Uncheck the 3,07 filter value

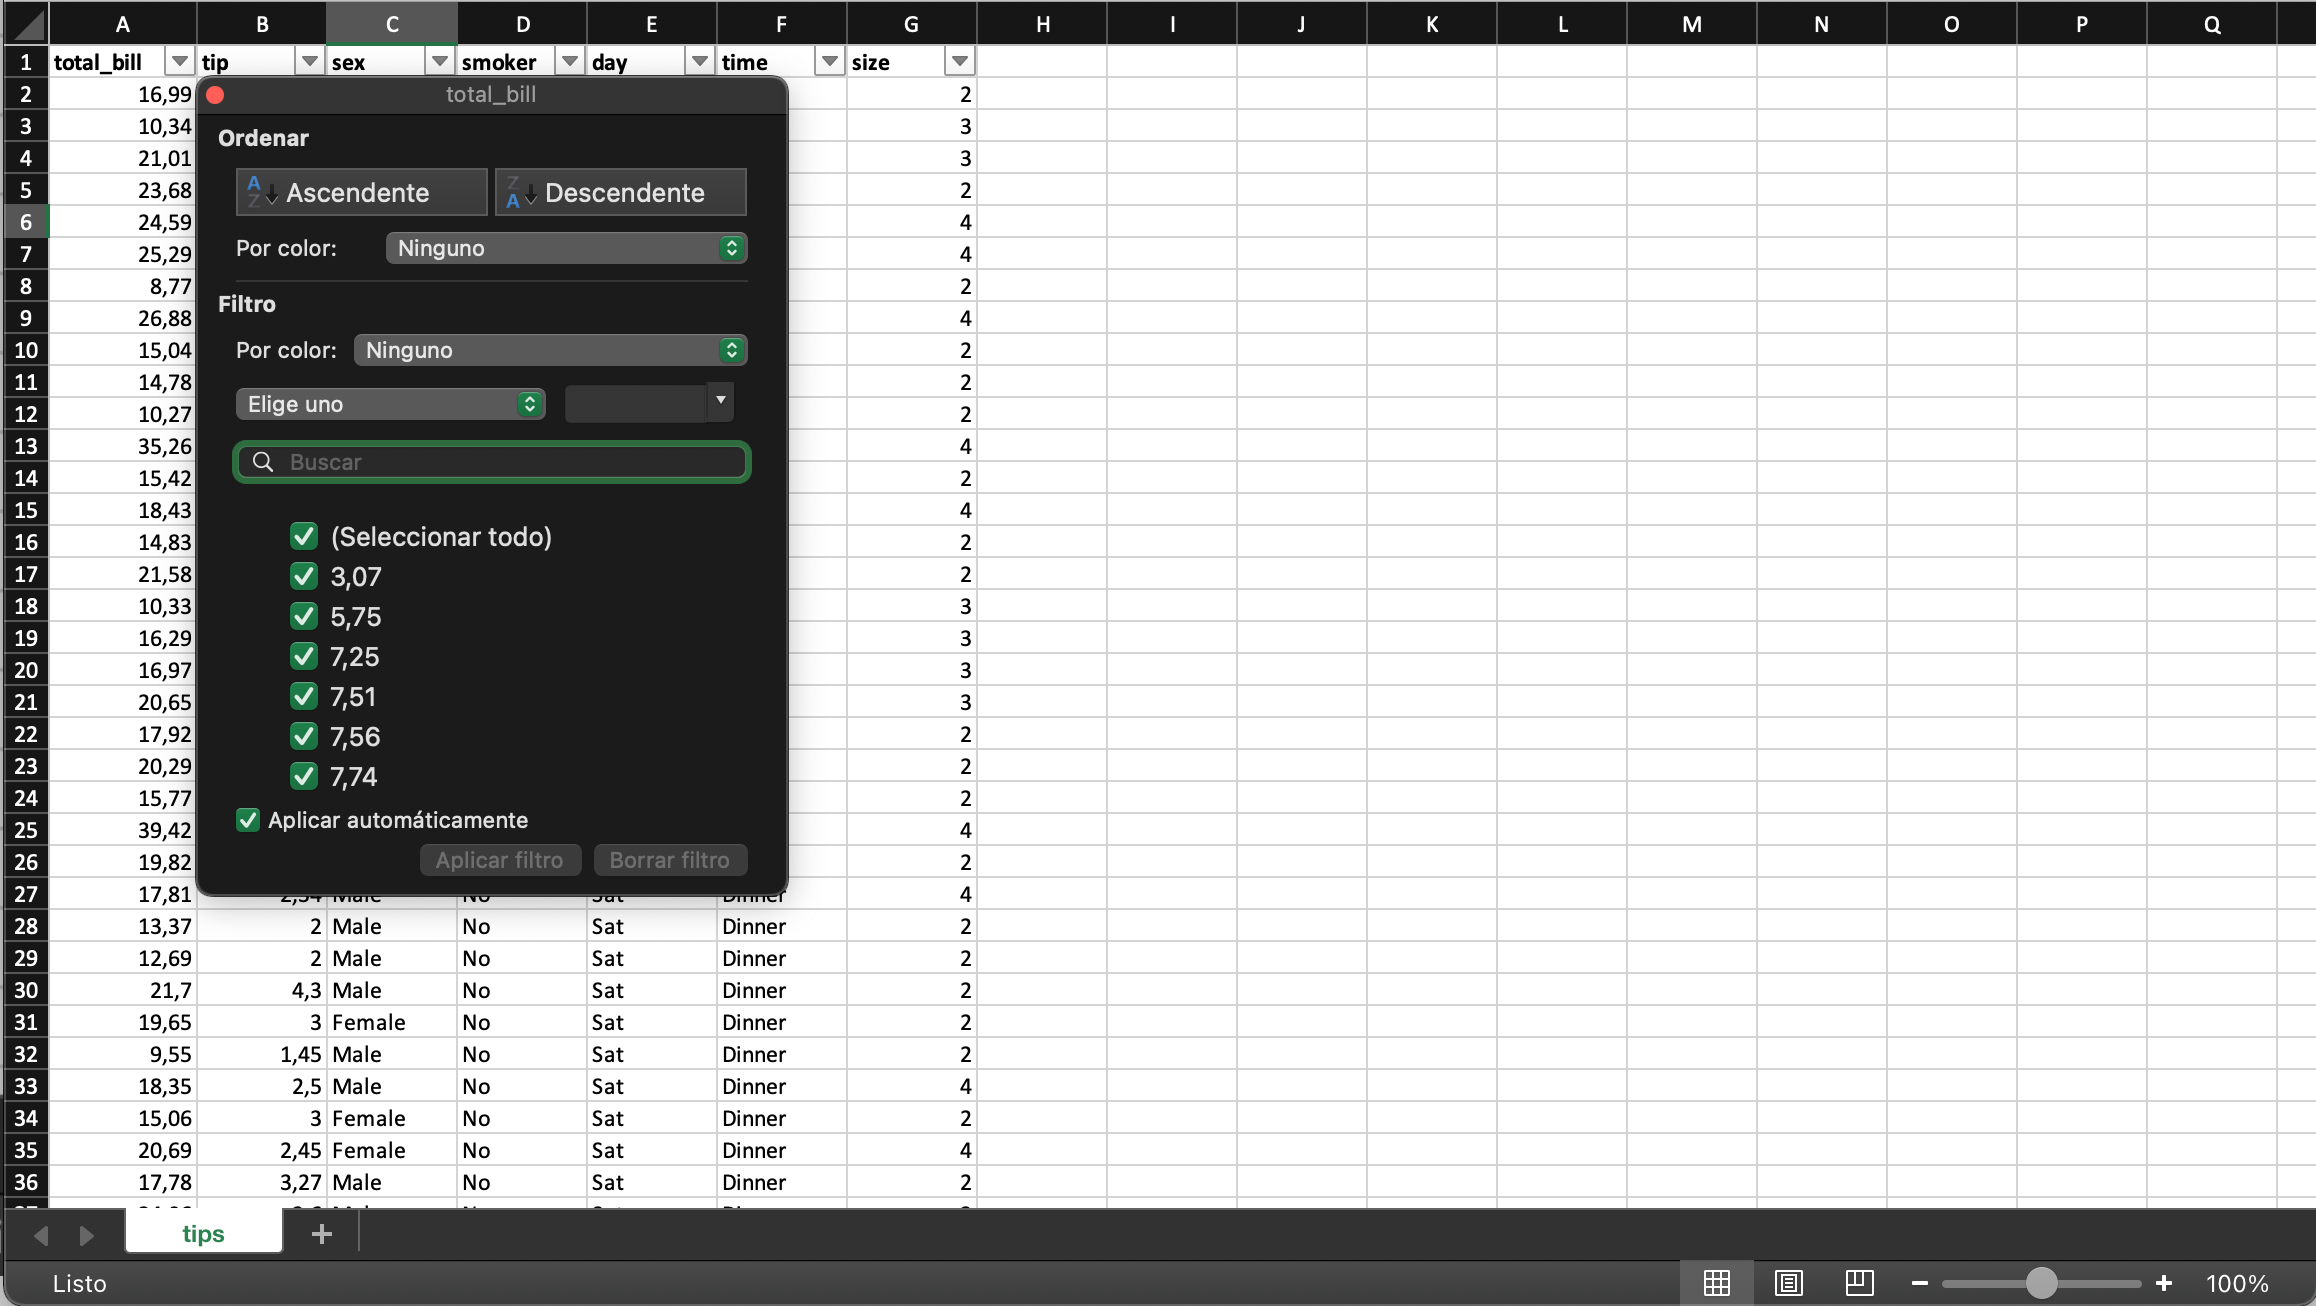point(304,576)
